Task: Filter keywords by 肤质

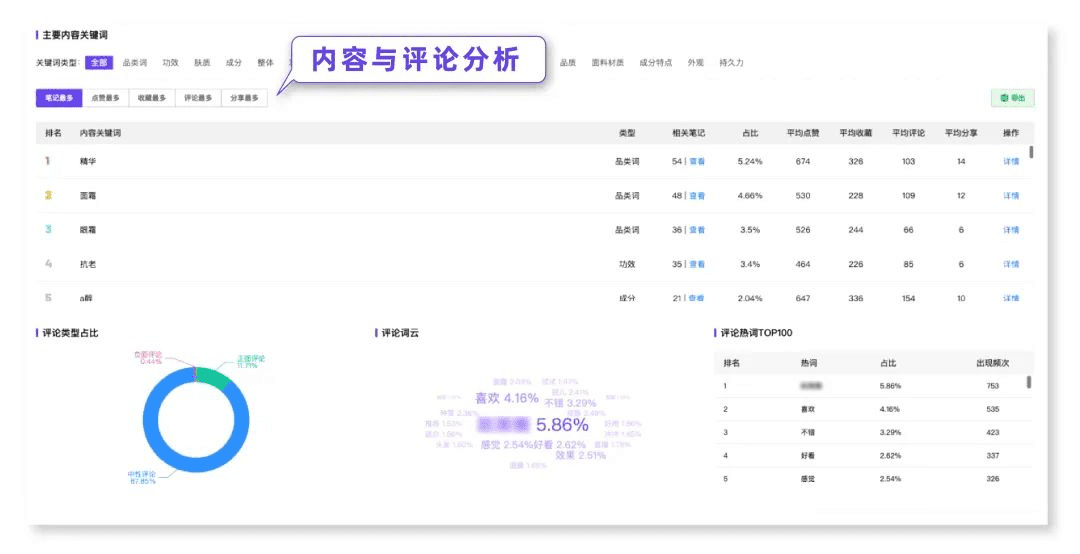Action: (202, 63)
